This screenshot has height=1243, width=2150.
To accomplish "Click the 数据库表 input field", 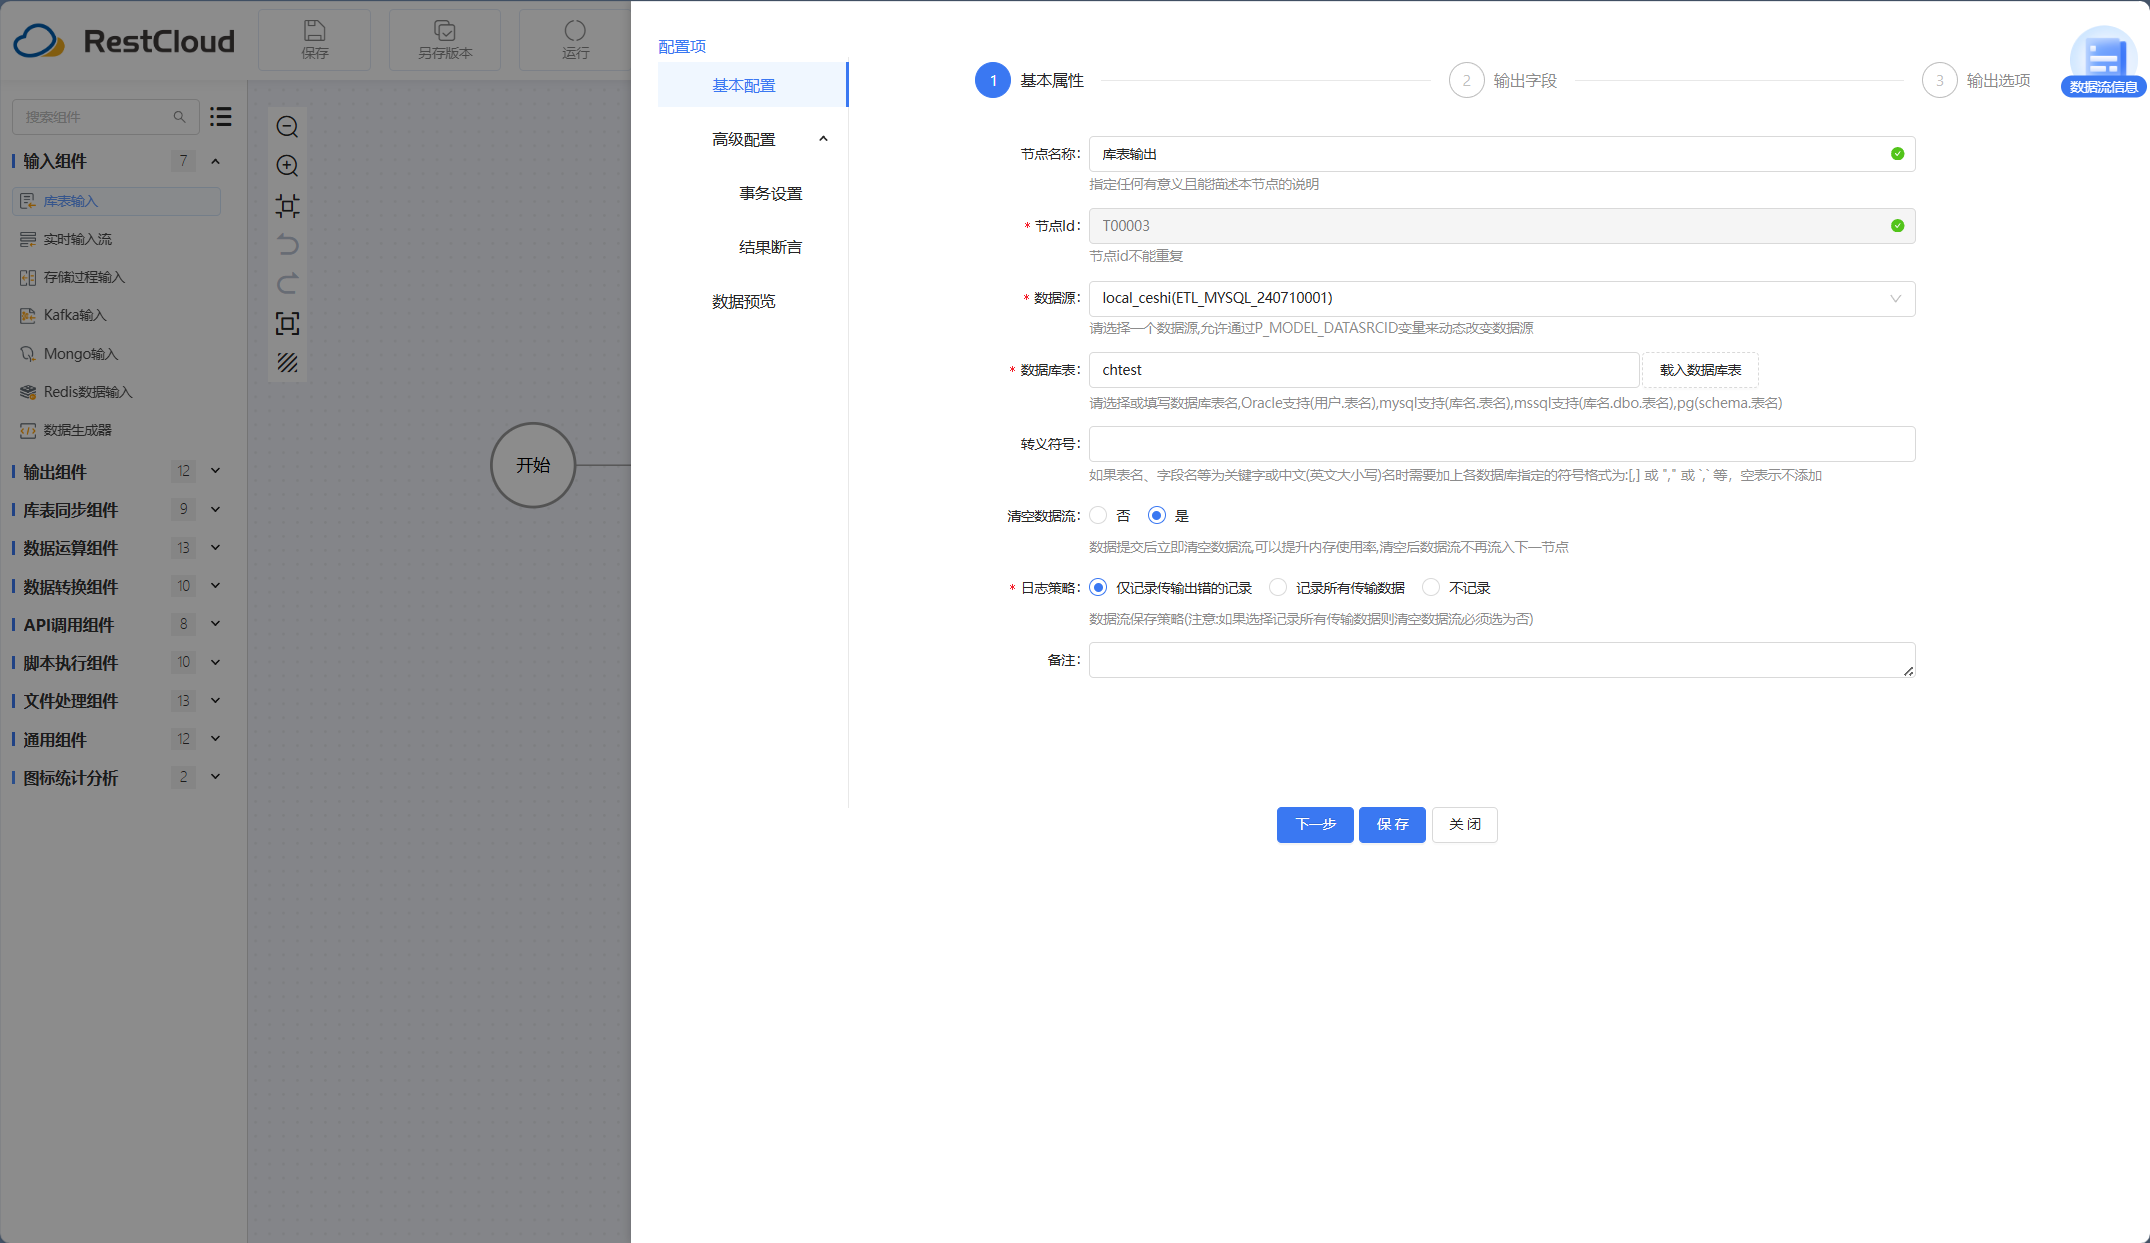I will pos(1364,370).
